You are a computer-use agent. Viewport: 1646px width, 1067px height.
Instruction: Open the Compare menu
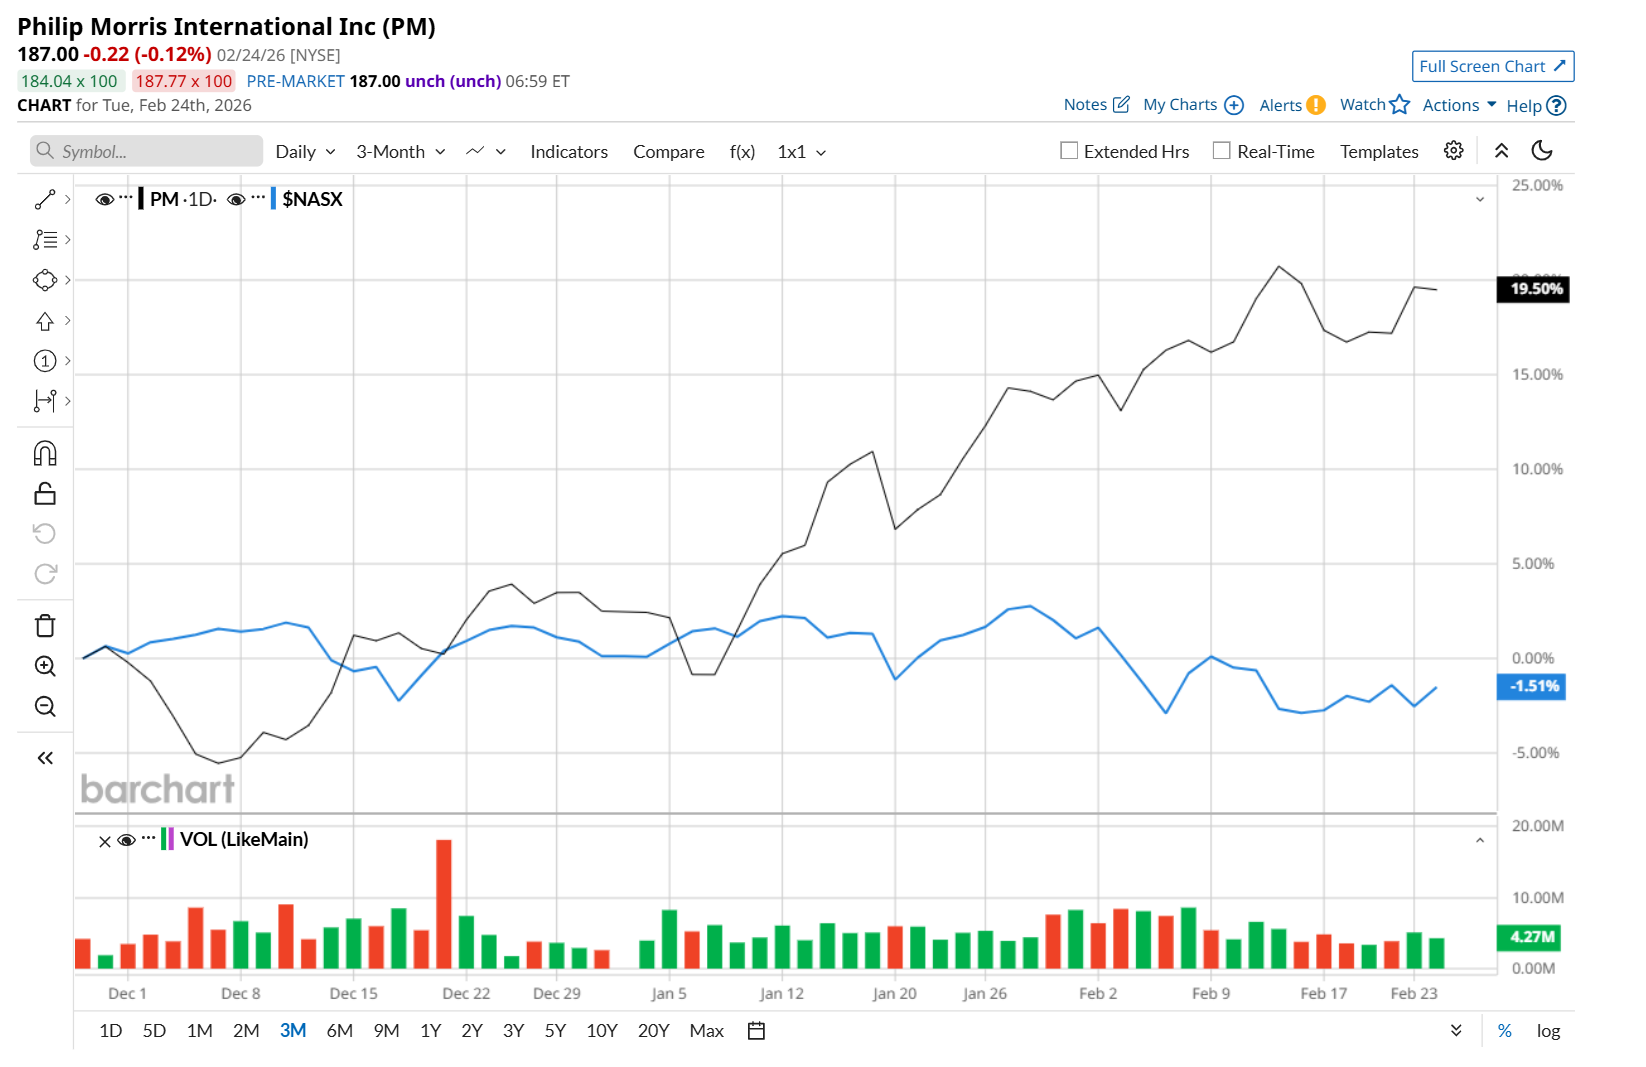tap(669, 152)
